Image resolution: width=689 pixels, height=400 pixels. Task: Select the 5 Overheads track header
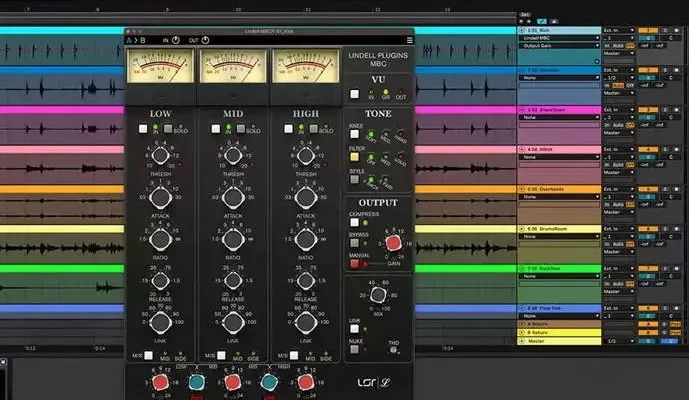(559, 188)
